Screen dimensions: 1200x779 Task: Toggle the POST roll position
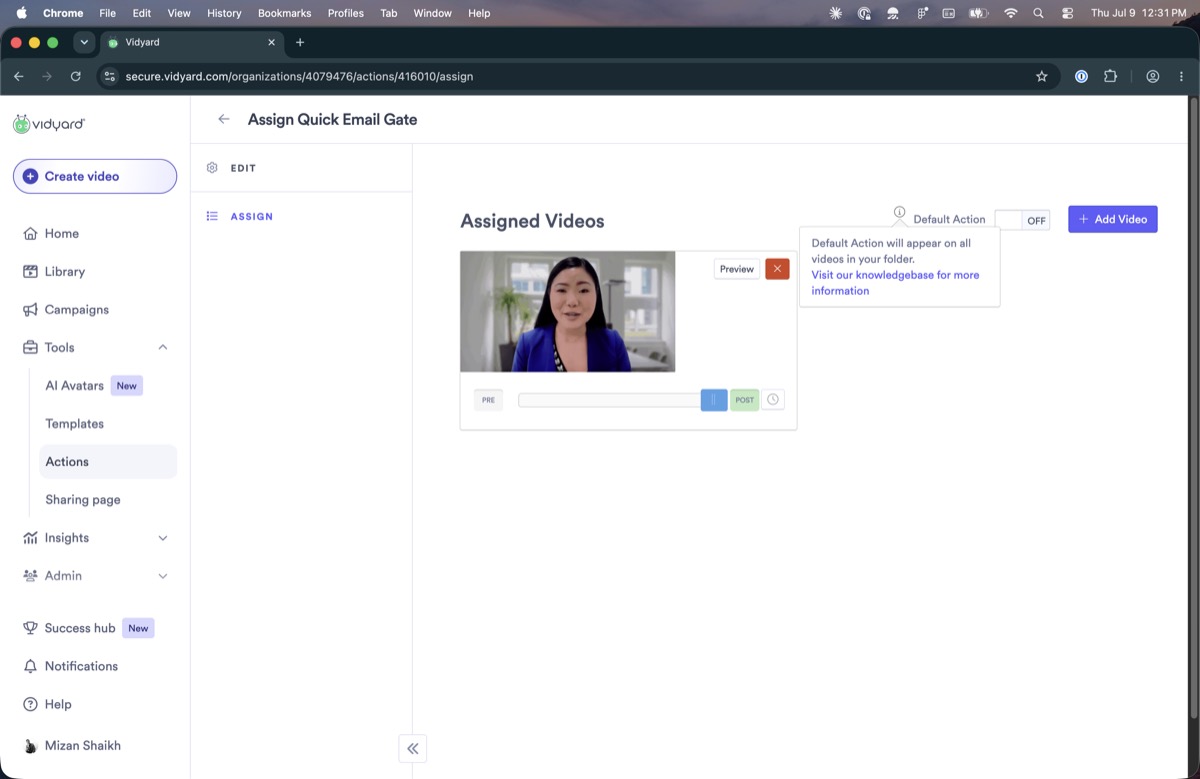point(745,400)
